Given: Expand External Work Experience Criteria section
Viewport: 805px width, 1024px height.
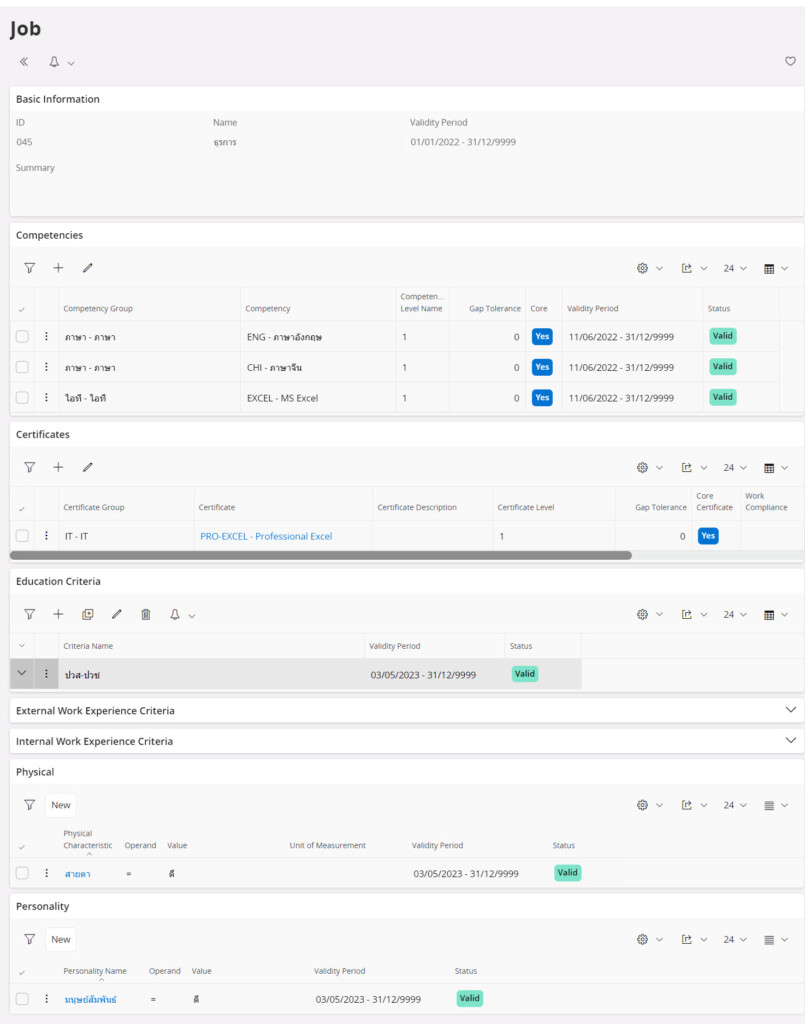Looking at the screenshot, I should click(790, 710).
